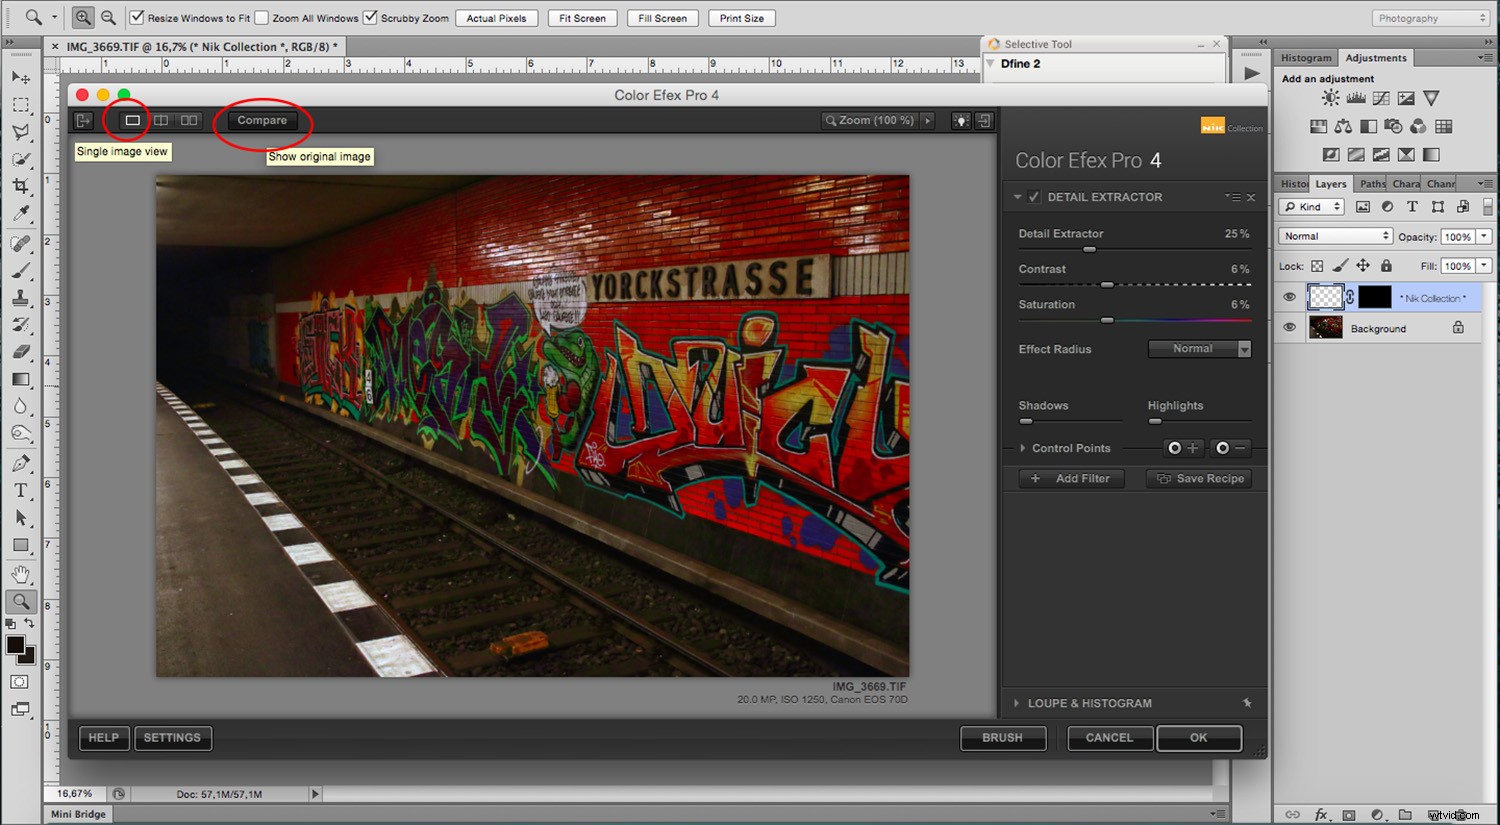Disable Scrubby Zoom in the options bar

tap(371, 17)
